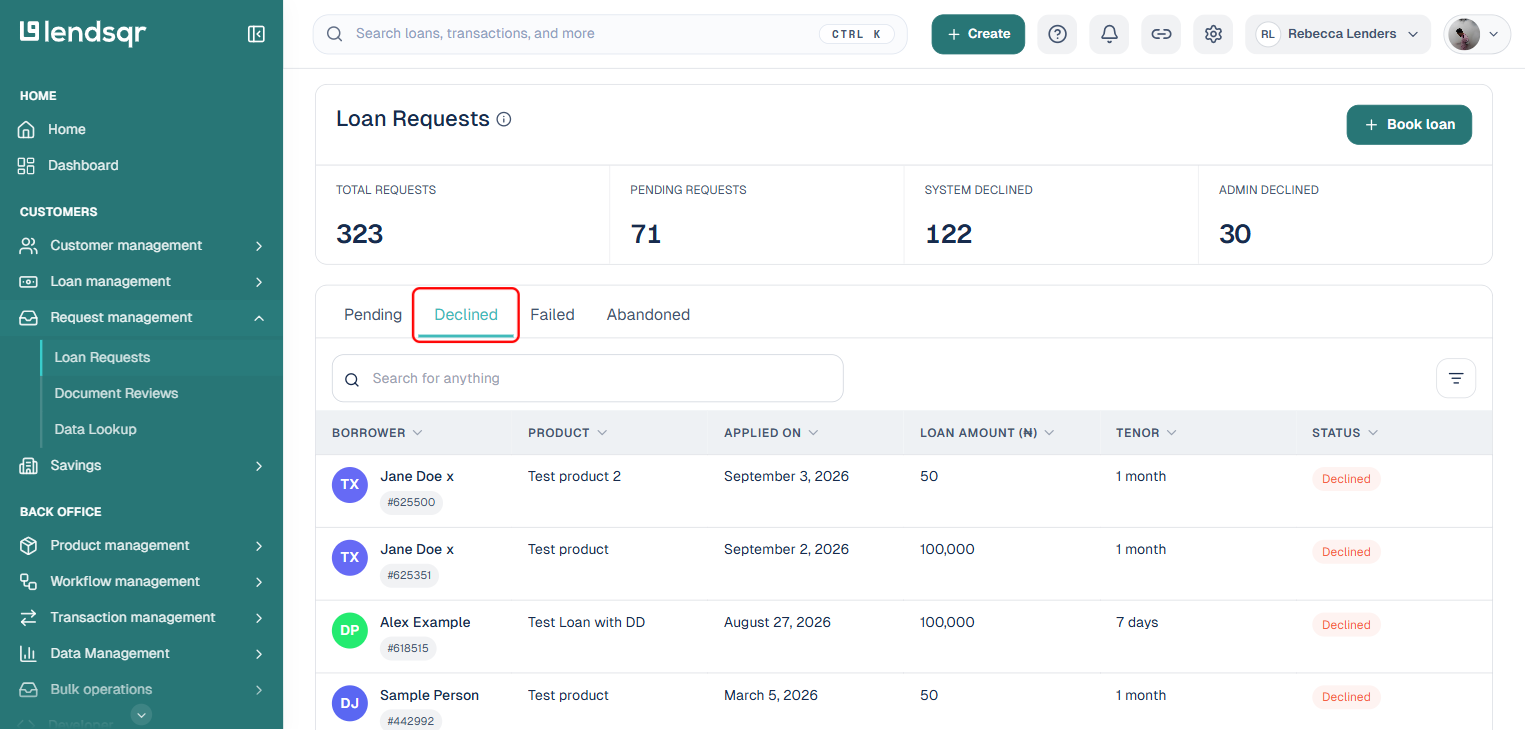This screenshot has width=1535, height=730.
Task: Click the global search loans field
Action: point(610,34)
